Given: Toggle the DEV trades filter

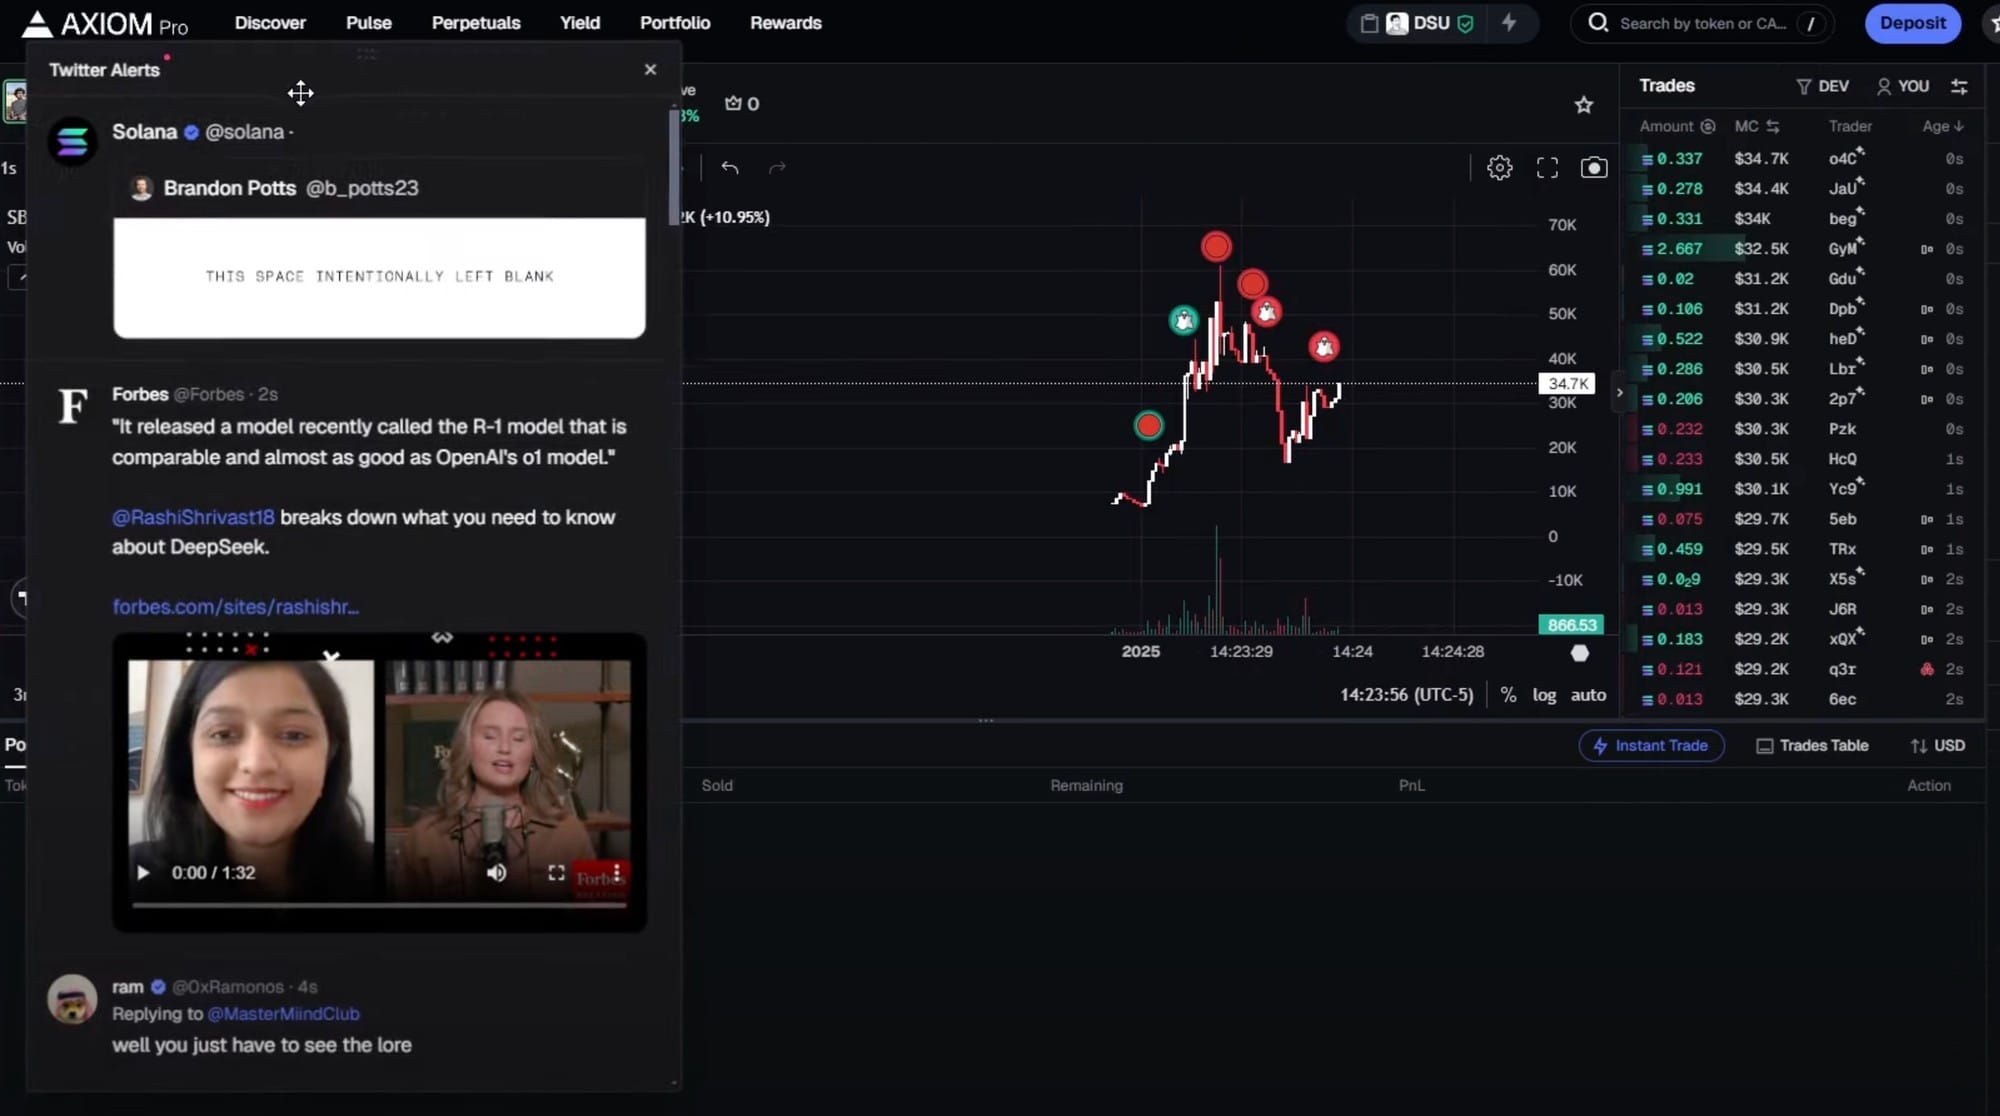Looking at the screenshot, I should point(1821,86).
